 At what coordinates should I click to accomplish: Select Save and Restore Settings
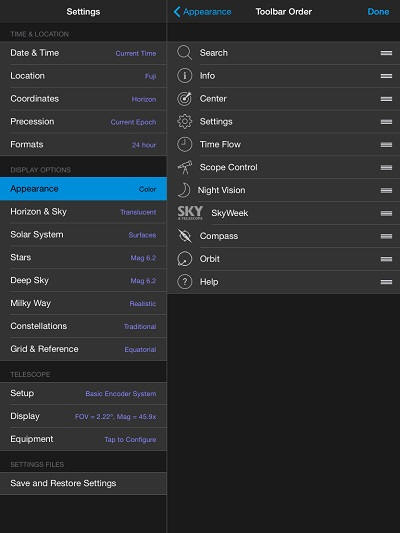pyautogui.click(x=83, y=483)
